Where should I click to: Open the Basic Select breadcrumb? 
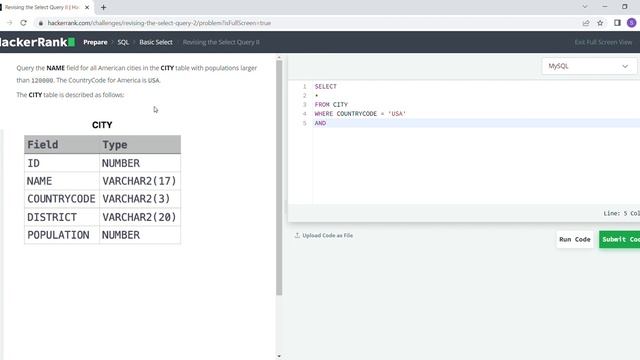156,42
